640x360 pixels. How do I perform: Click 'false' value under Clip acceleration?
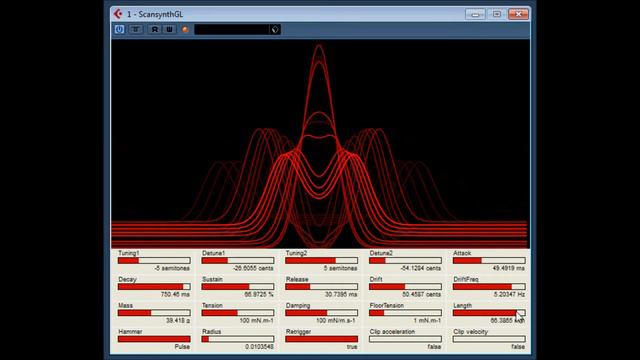[x=434, y=347]
